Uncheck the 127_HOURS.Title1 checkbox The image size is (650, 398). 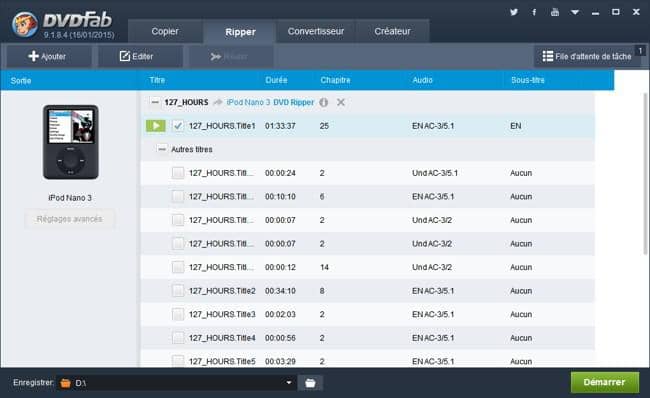click(178, 126)
